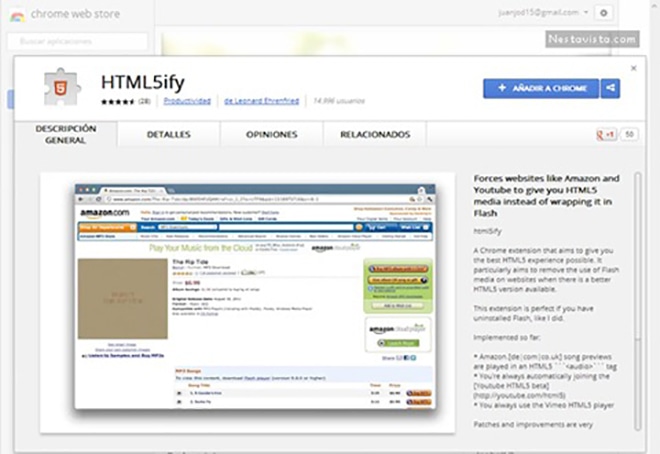Click the Google +1 button

(604, 134)
